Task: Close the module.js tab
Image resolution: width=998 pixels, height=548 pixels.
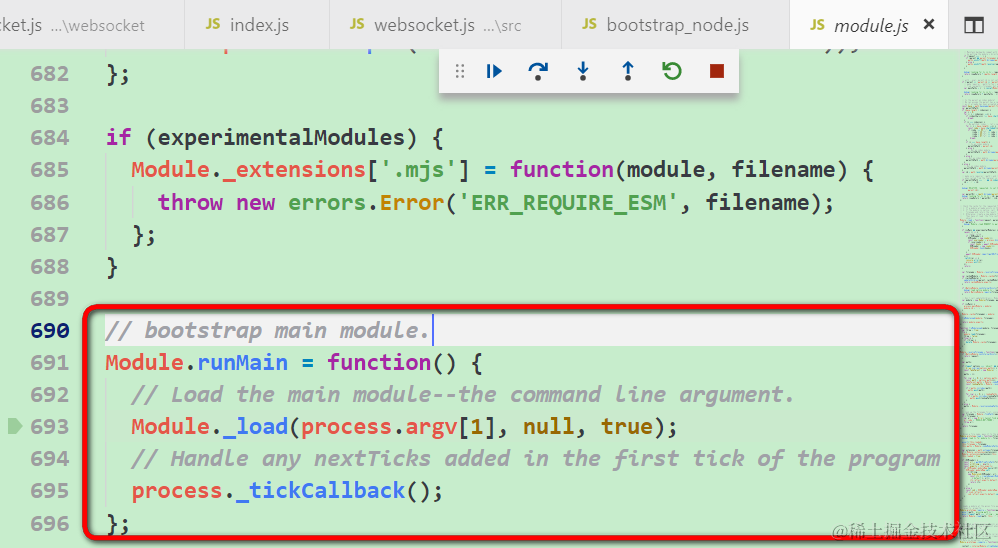Action: (929, 24)
